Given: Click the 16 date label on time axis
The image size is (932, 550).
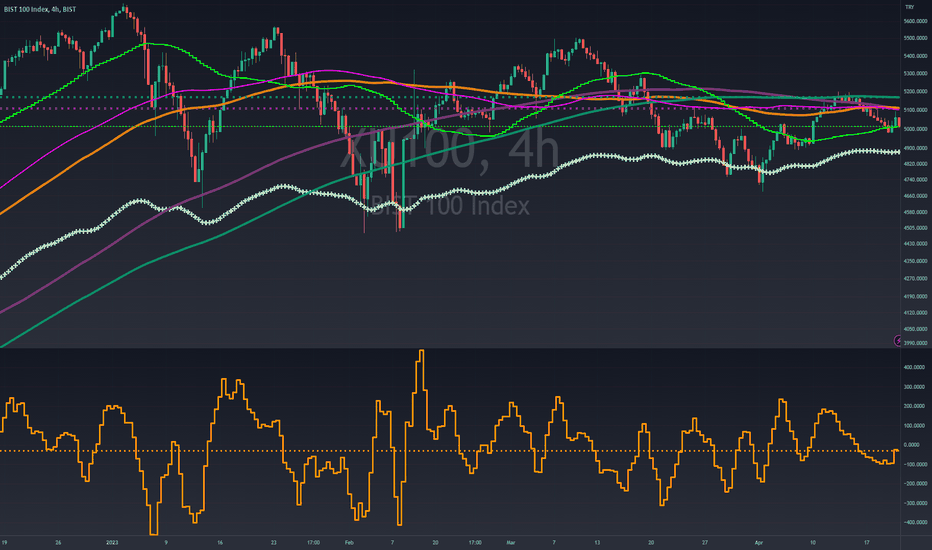Looking at the screenshot, I should tap(220, 542).
